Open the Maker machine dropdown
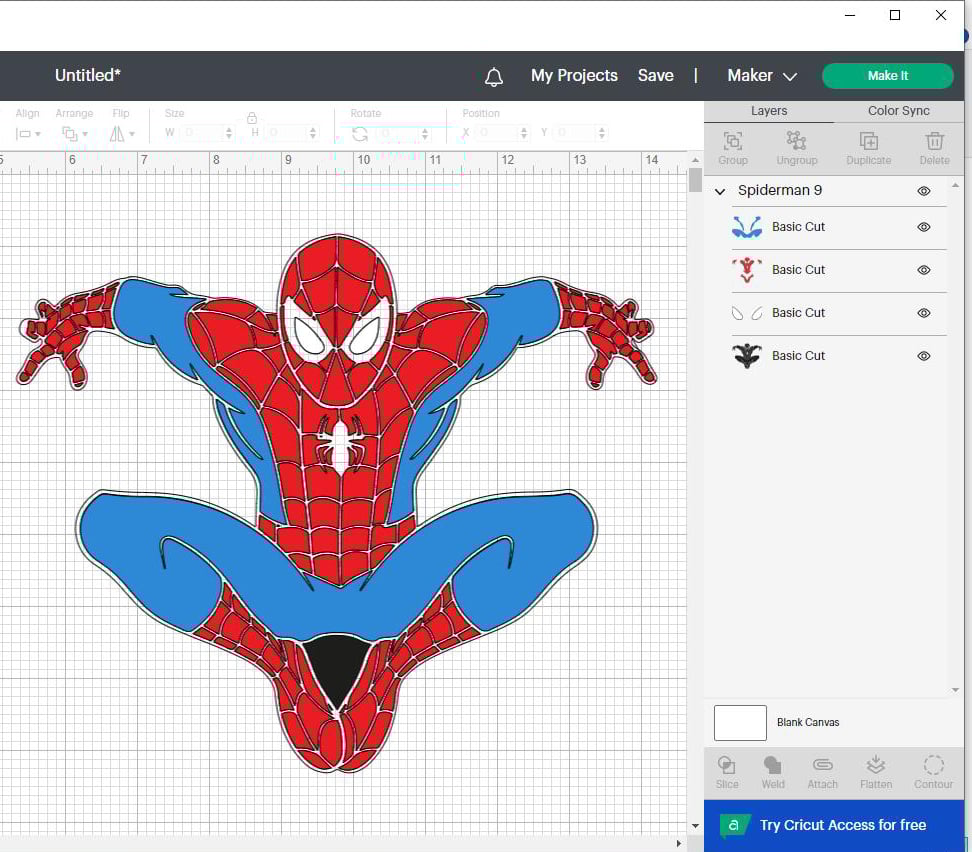972x852 pixels. (x=762, y=76)
